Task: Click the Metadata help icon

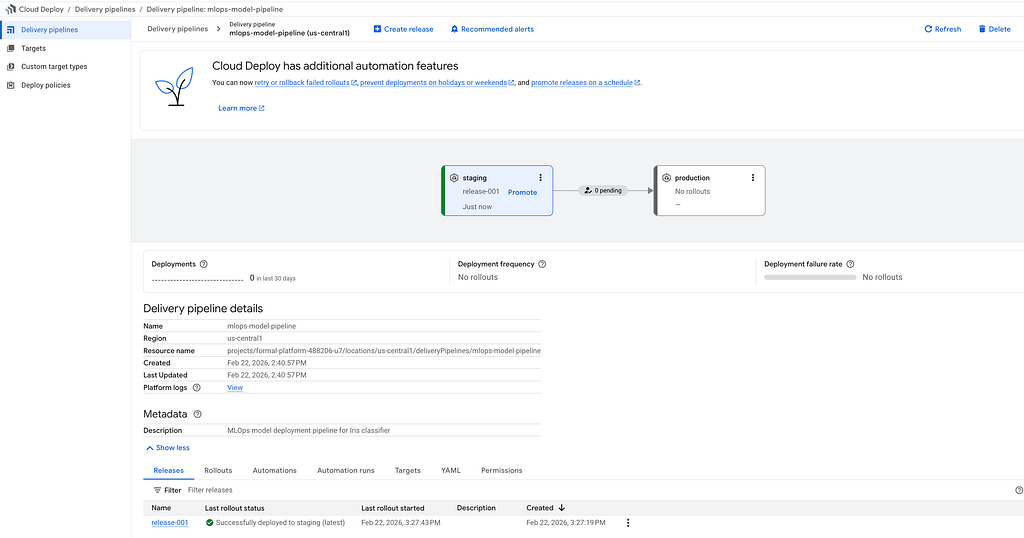Action: point(198,414)
